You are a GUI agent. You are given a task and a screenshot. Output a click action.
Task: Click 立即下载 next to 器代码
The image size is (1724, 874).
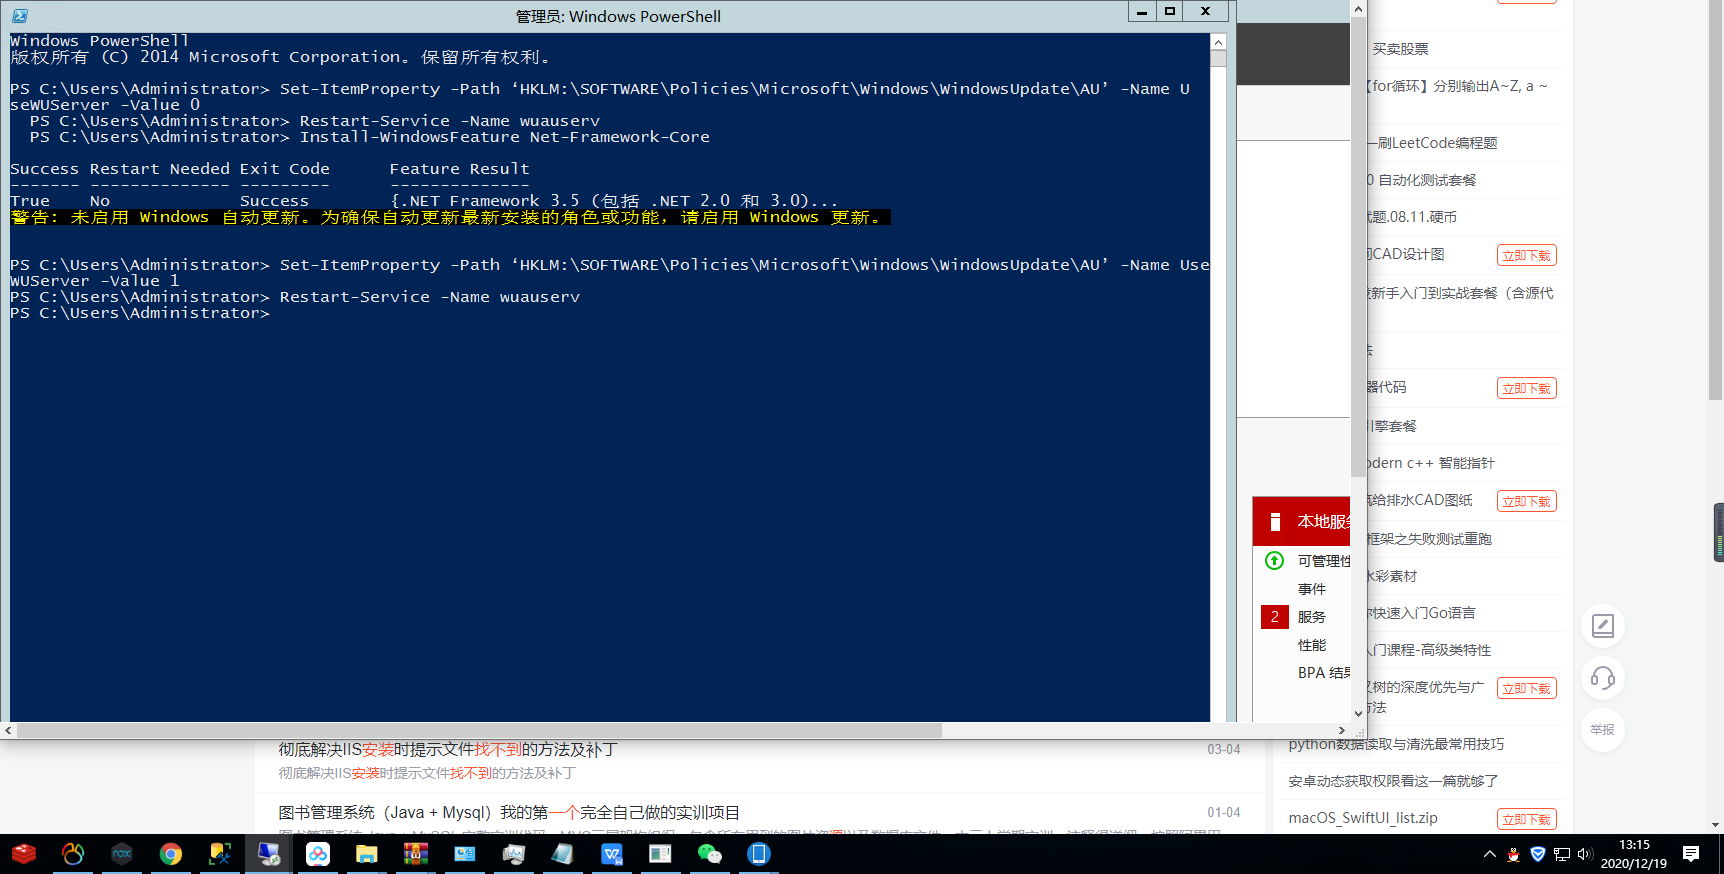point(1526,388)
